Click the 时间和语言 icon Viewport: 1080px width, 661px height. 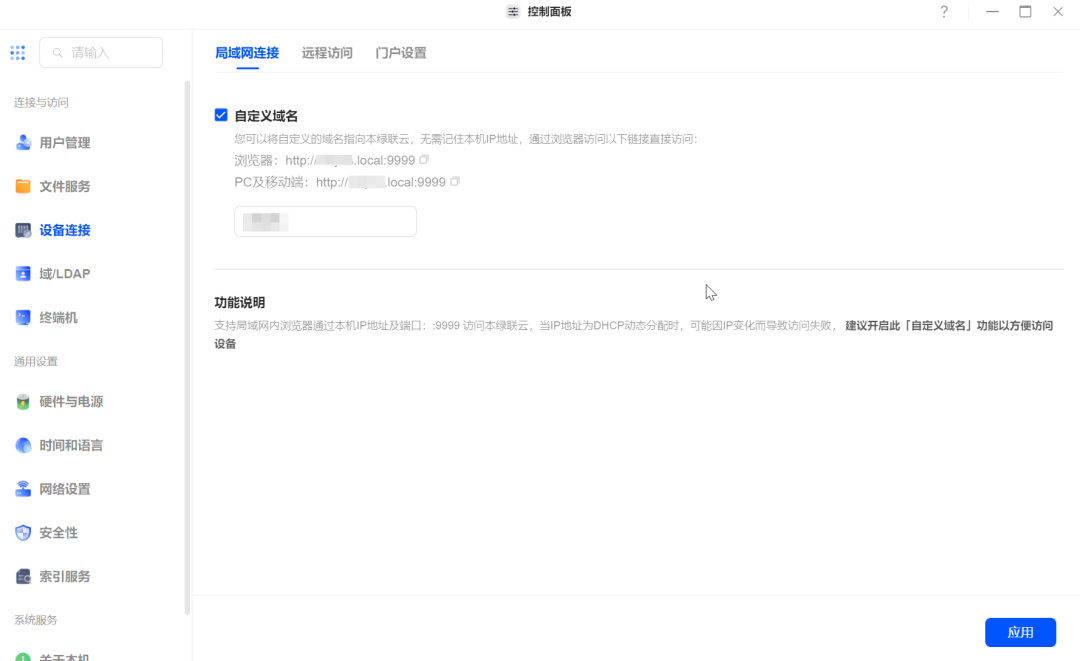click(x=23, y=445)
